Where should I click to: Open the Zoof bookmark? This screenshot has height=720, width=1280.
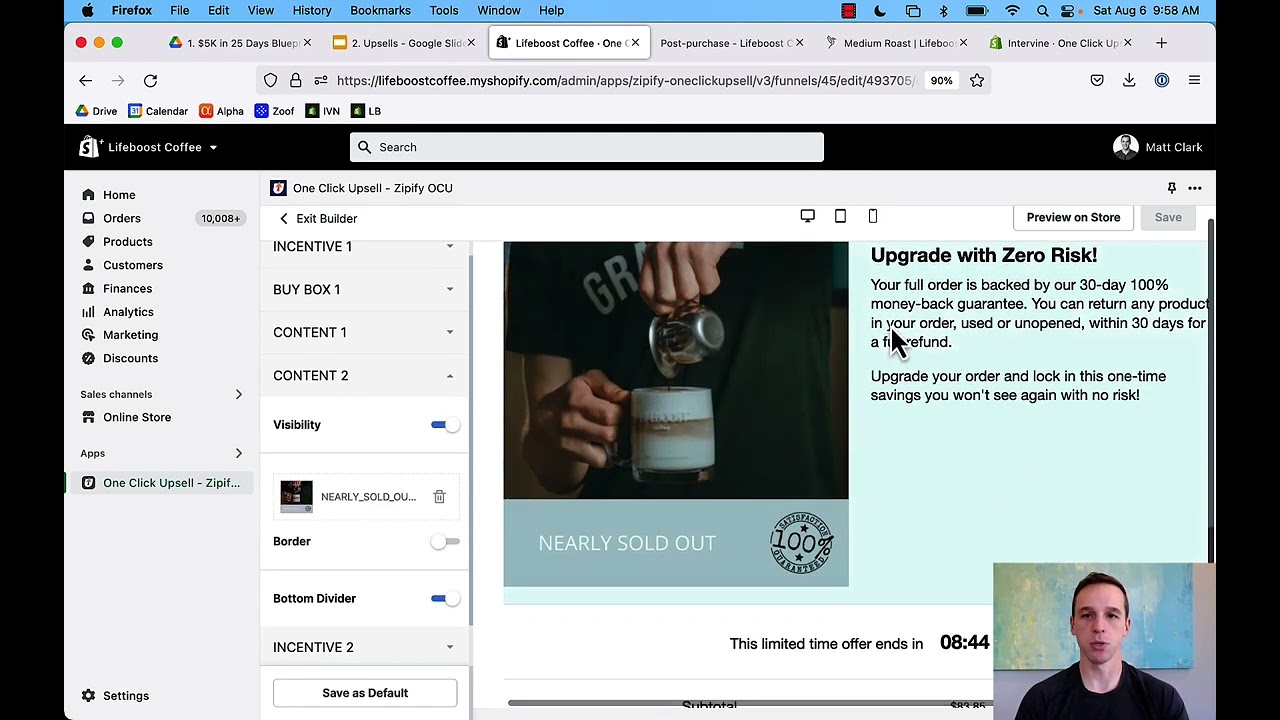[274, 111]
